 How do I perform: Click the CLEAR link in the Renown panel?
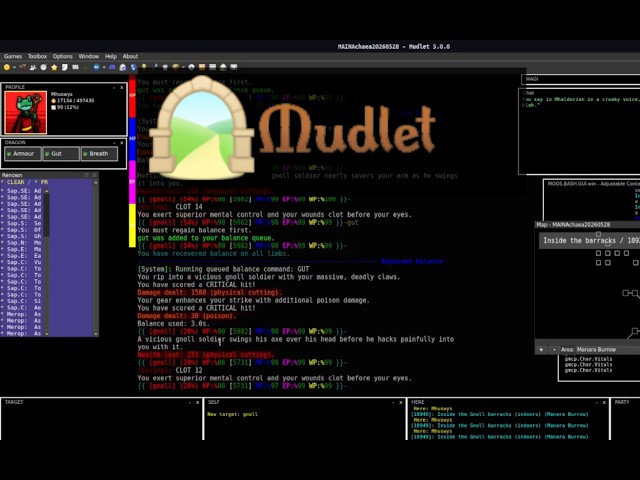[16, 182]
